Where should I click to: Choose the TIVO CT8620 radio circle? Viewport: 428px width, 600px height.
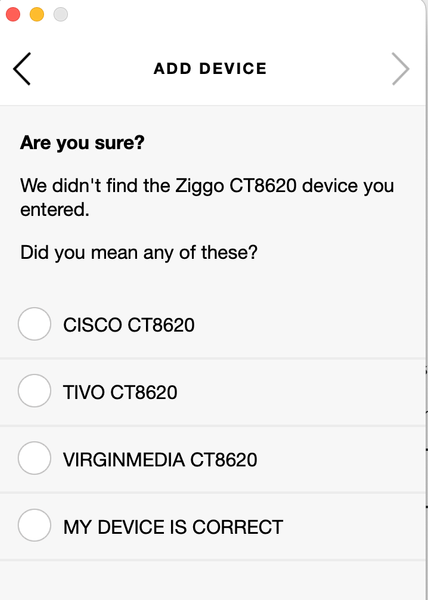34,391
